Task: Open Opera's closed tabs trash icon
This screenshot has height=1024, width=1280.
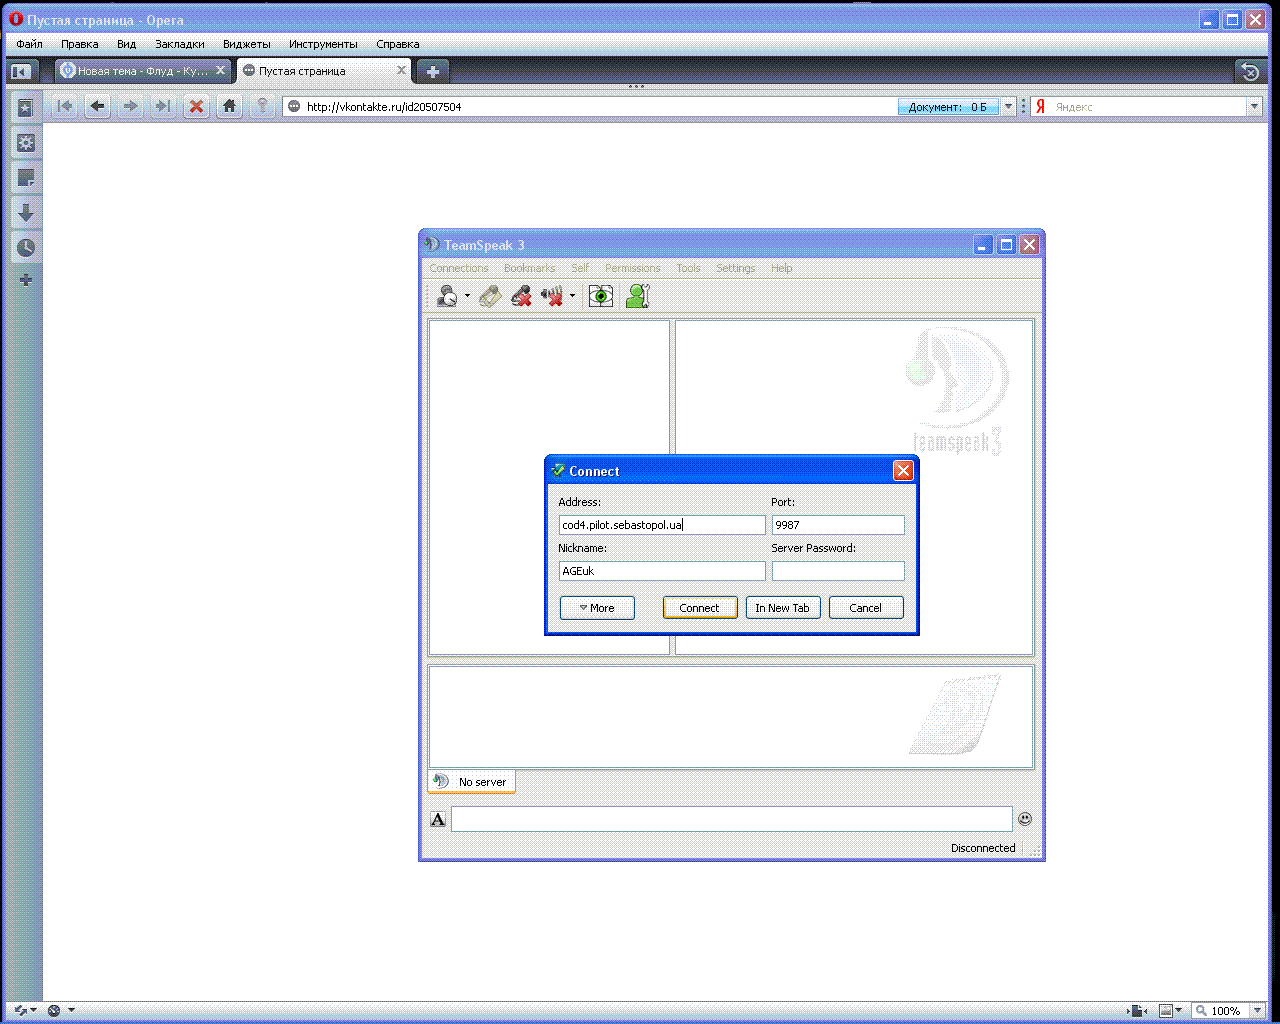Action: tap(1249, 71)
